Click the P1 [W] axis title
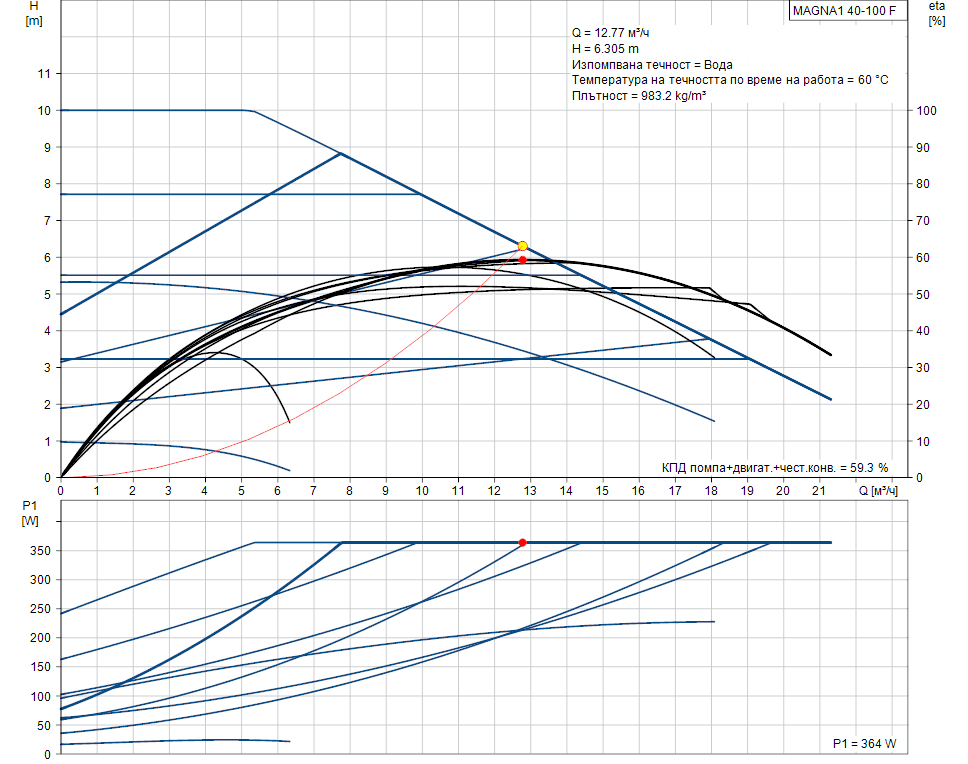968x764 pixels. point(31,513)
